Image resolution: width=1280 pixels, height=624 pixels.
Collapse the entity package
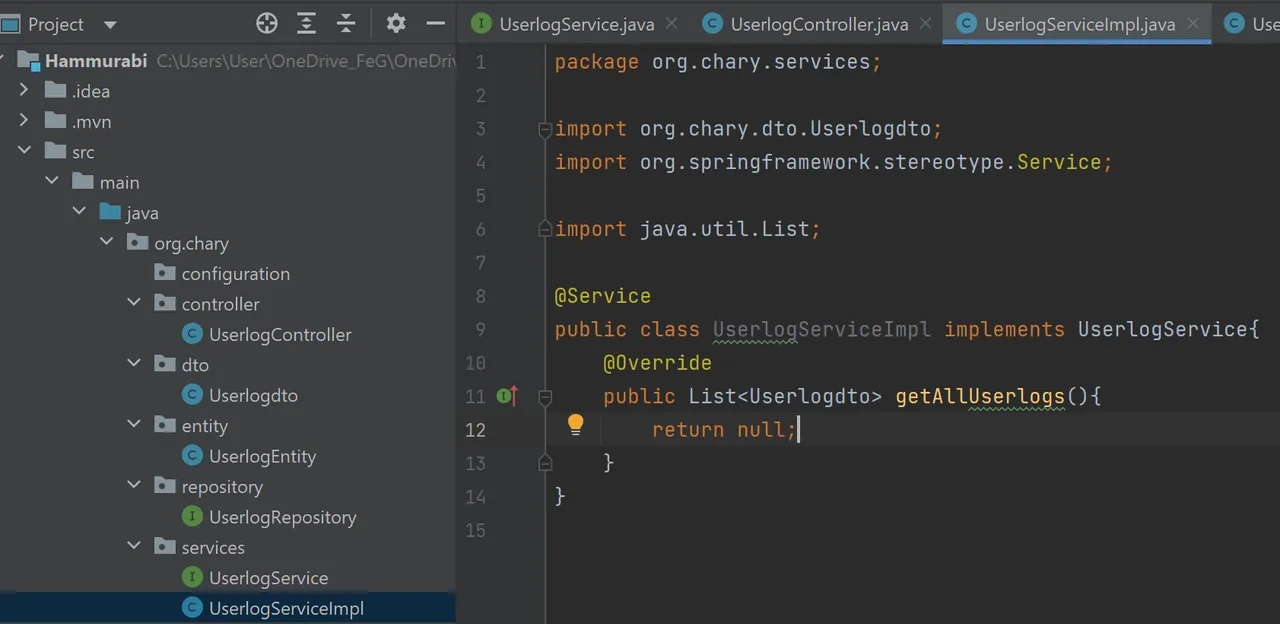[134, 426]
